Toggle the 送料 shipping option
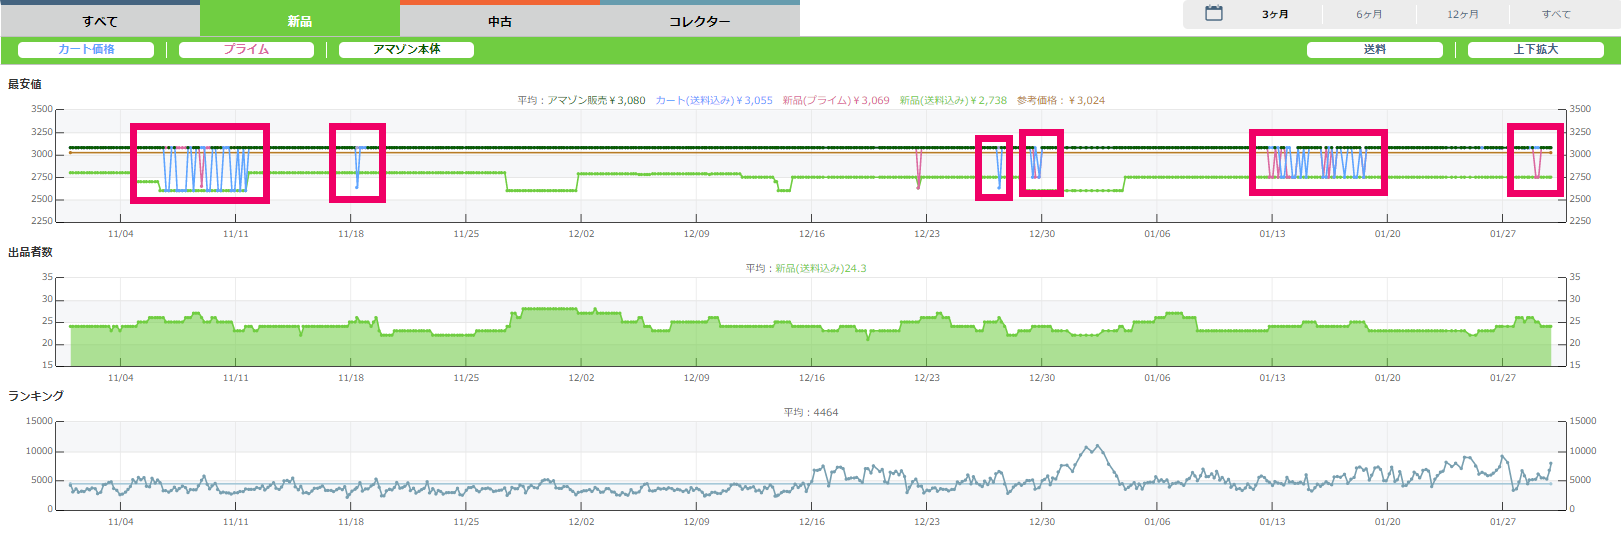1621x533 pixels. pyautogui.click(x=1375, y=49)
